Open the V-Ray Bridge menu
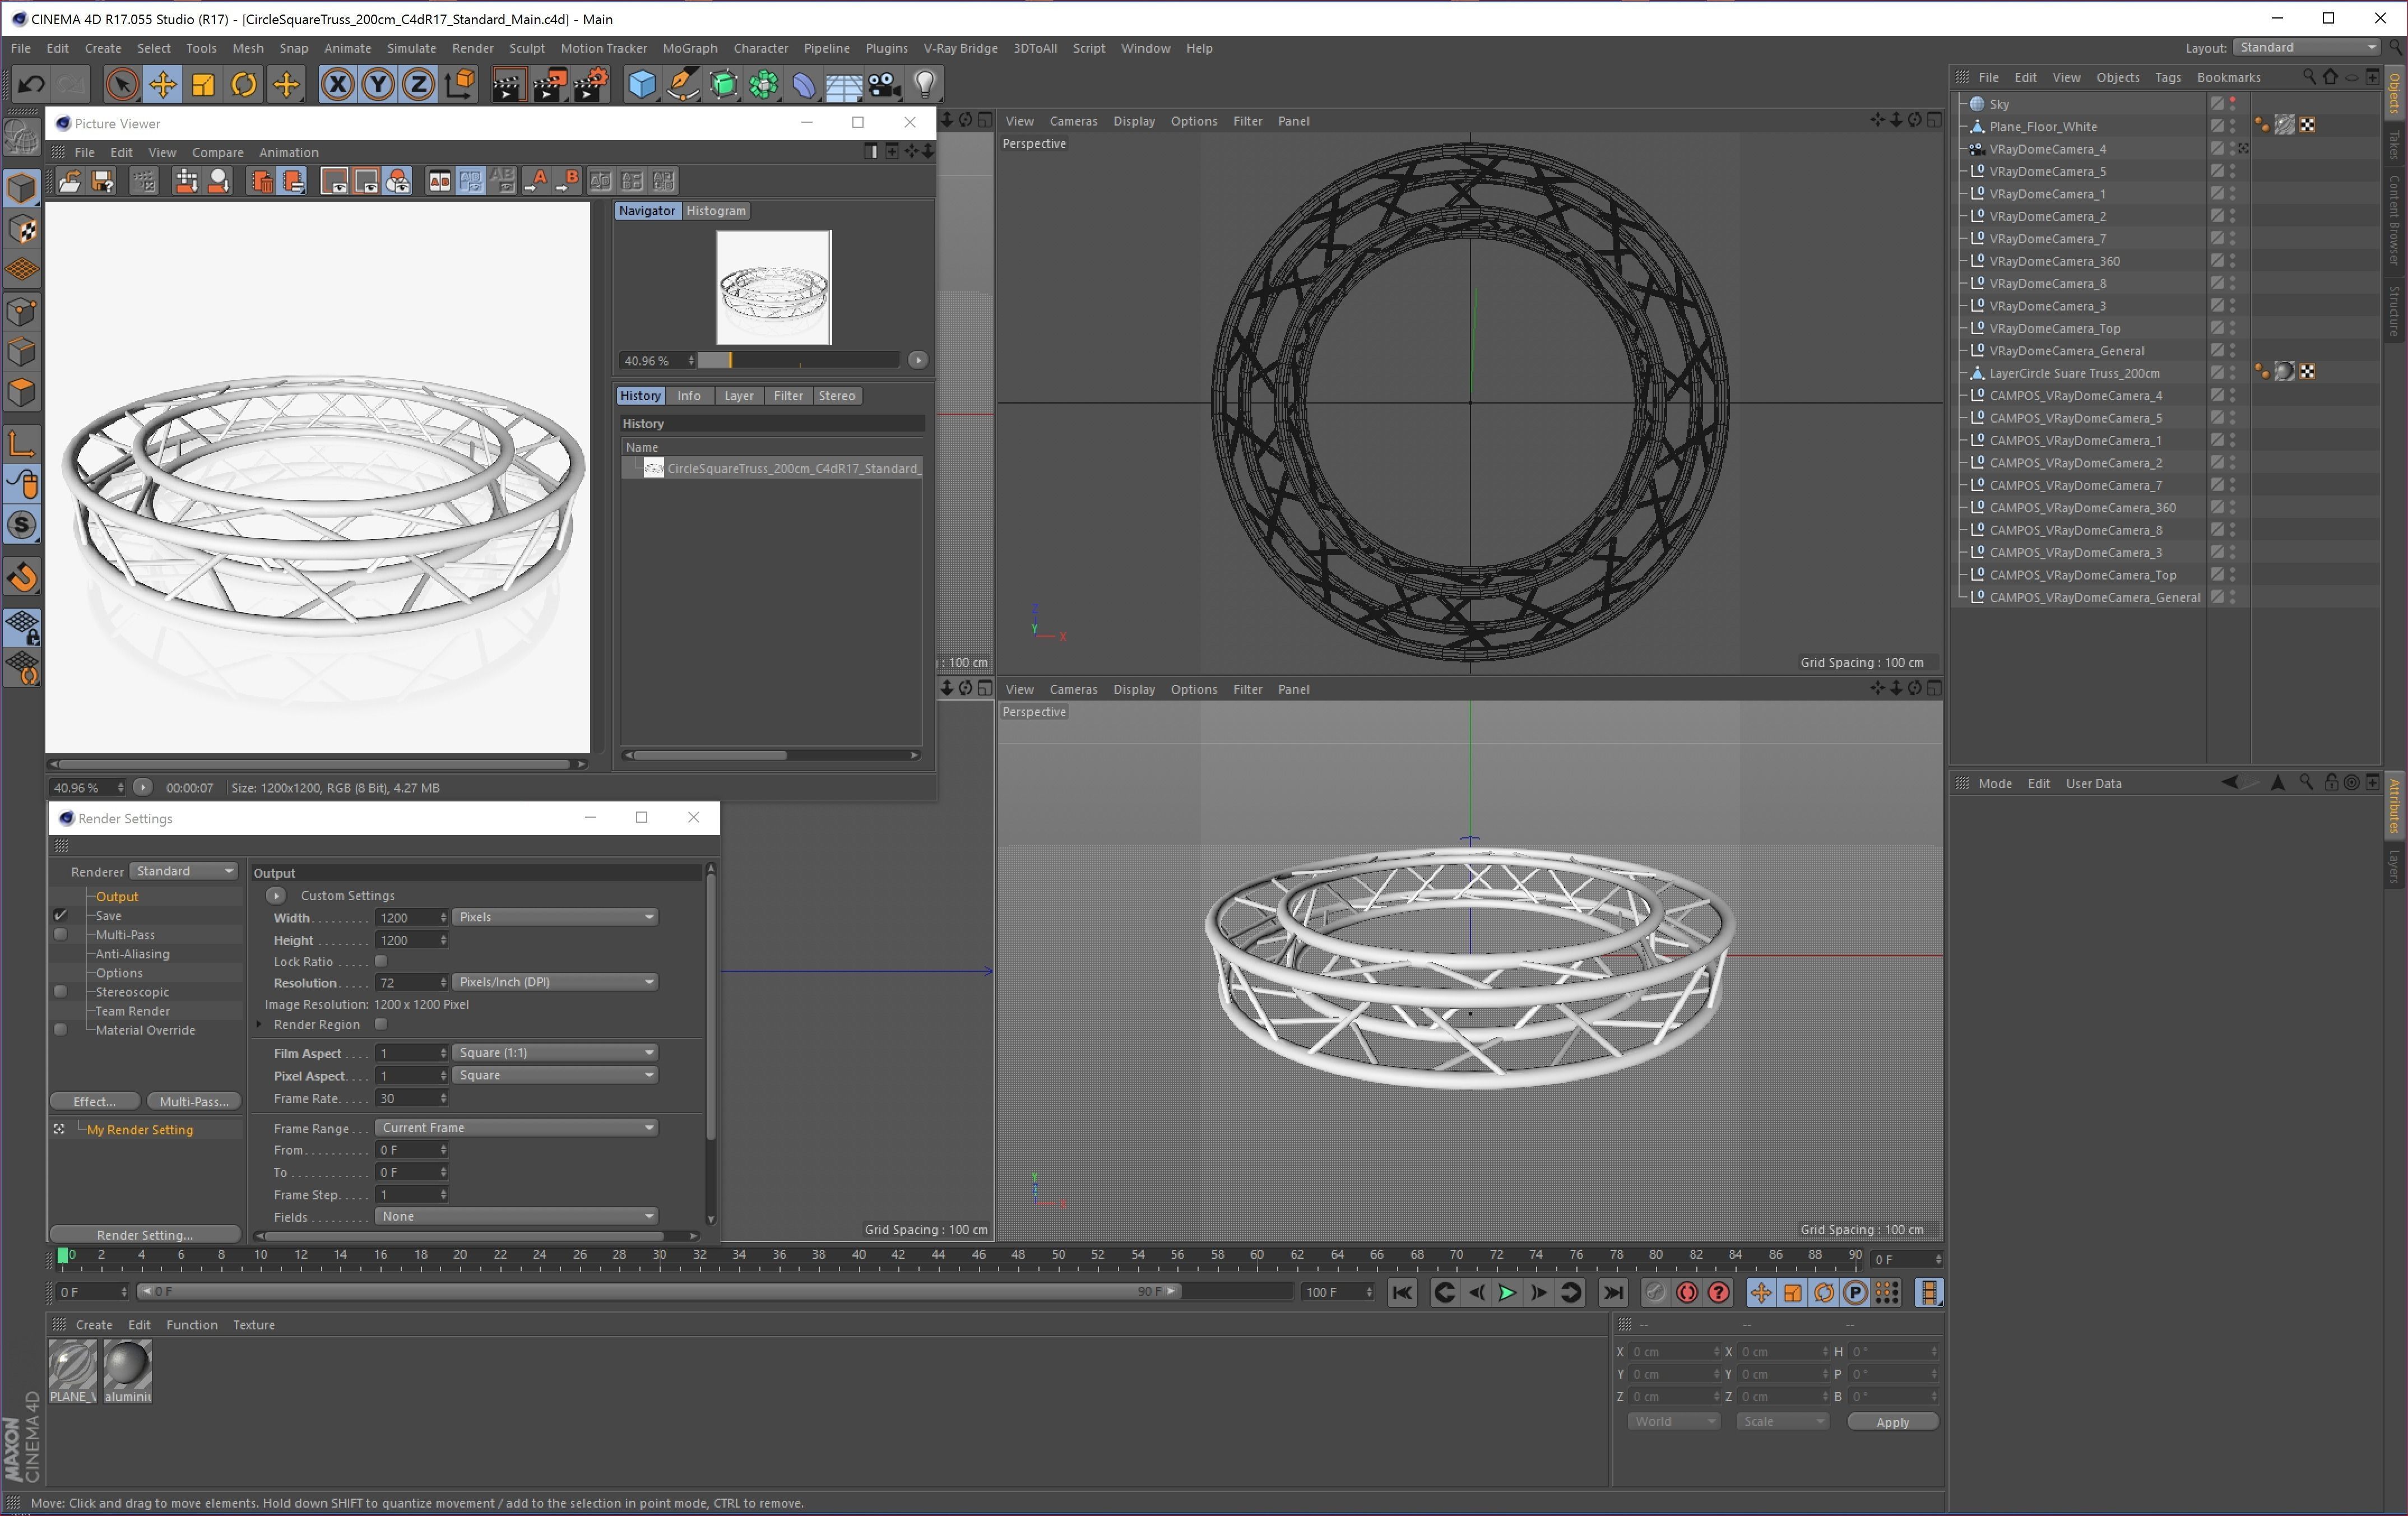 point(960,48)
